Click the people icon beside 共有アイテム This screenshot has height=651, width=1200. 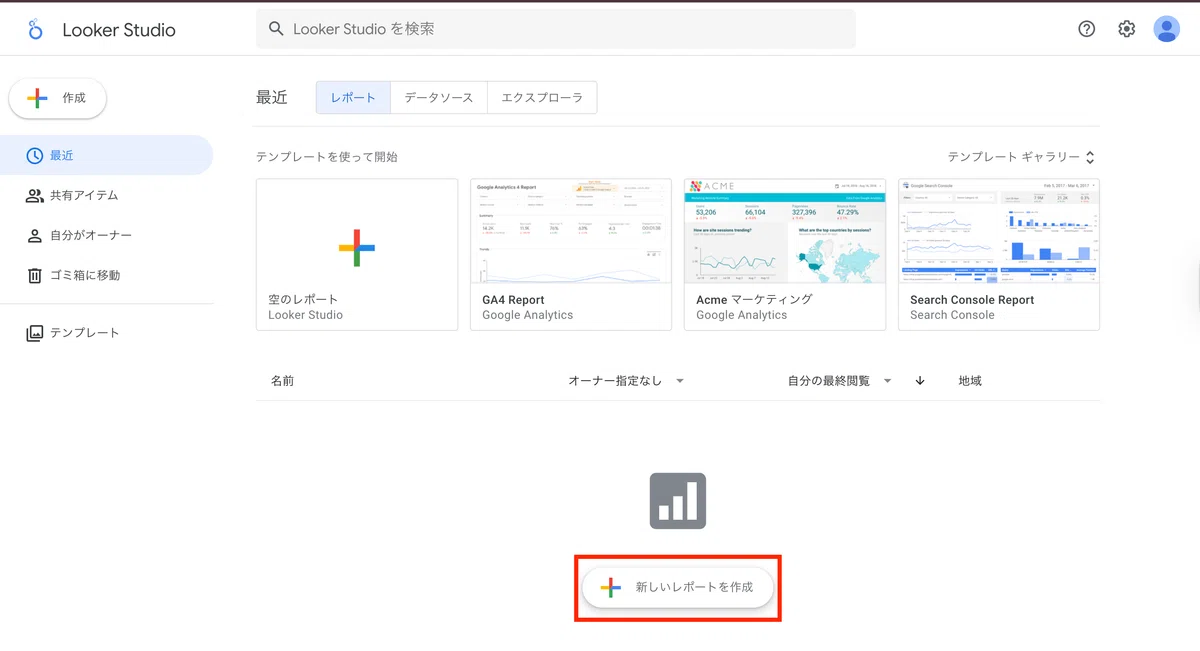tap(34, 195)
